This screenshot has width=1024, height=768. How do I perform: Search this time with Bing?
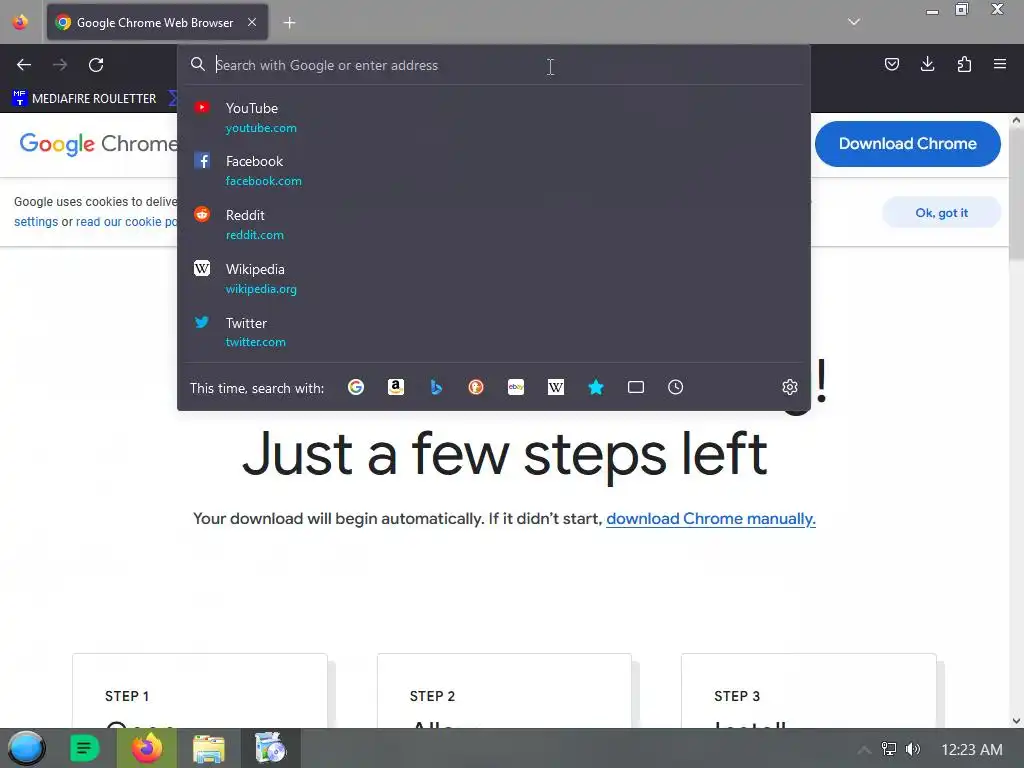pyautogui.click(x=436, y=387)
